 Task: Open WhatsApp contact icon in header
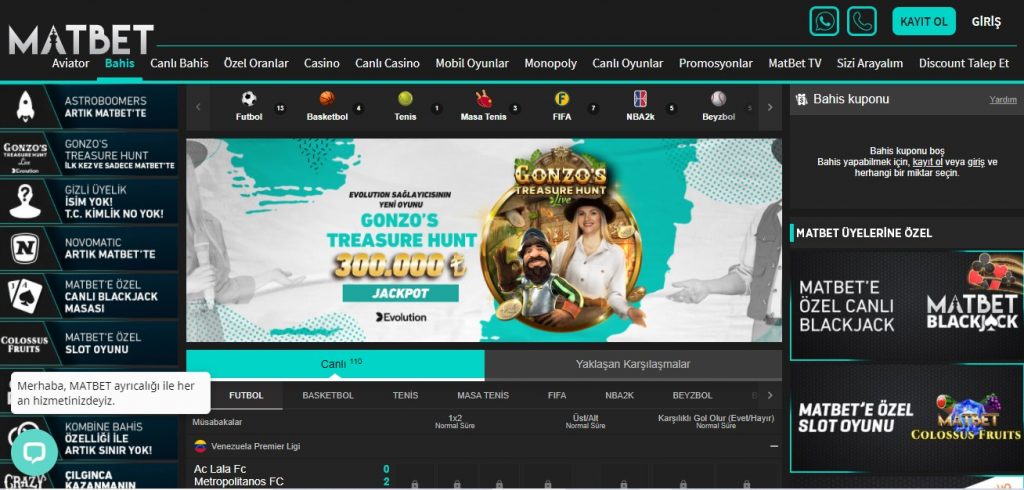[x=824, y=22]
